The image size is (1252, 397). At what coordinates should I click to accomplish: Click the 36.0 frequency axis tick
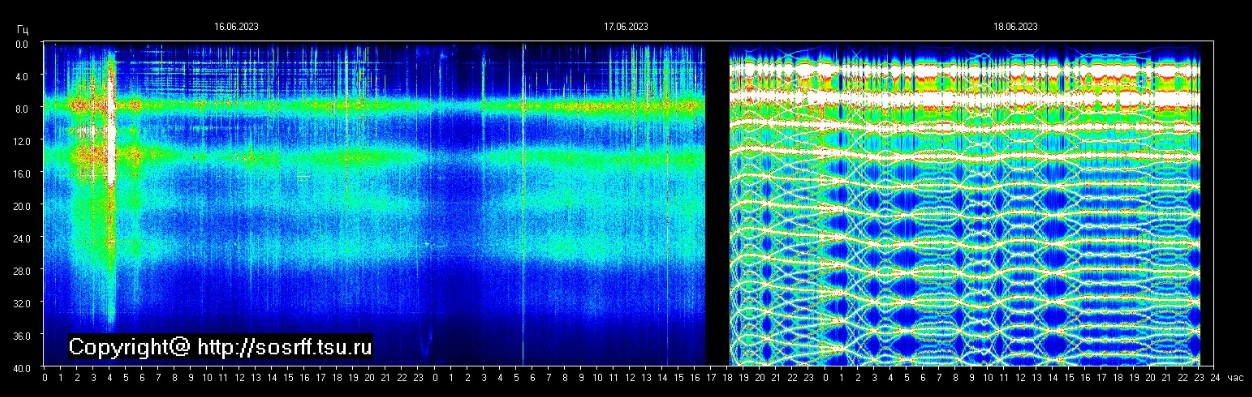[22, 335]
